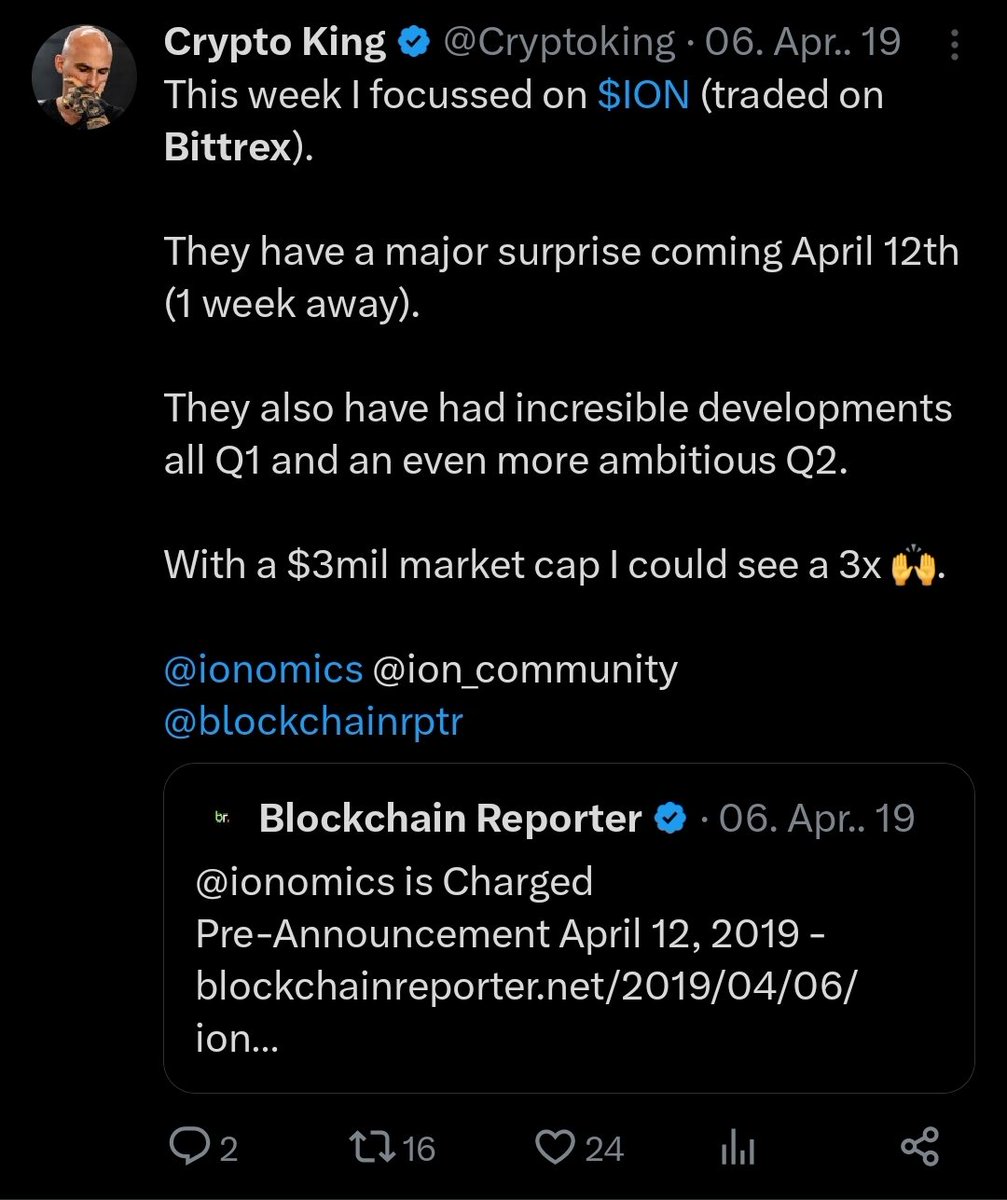Image resolution: width=1007 pixels, height=1200 pixels.
Task: Open the blockchainreporter.net article link
Action: coord(526,986)
